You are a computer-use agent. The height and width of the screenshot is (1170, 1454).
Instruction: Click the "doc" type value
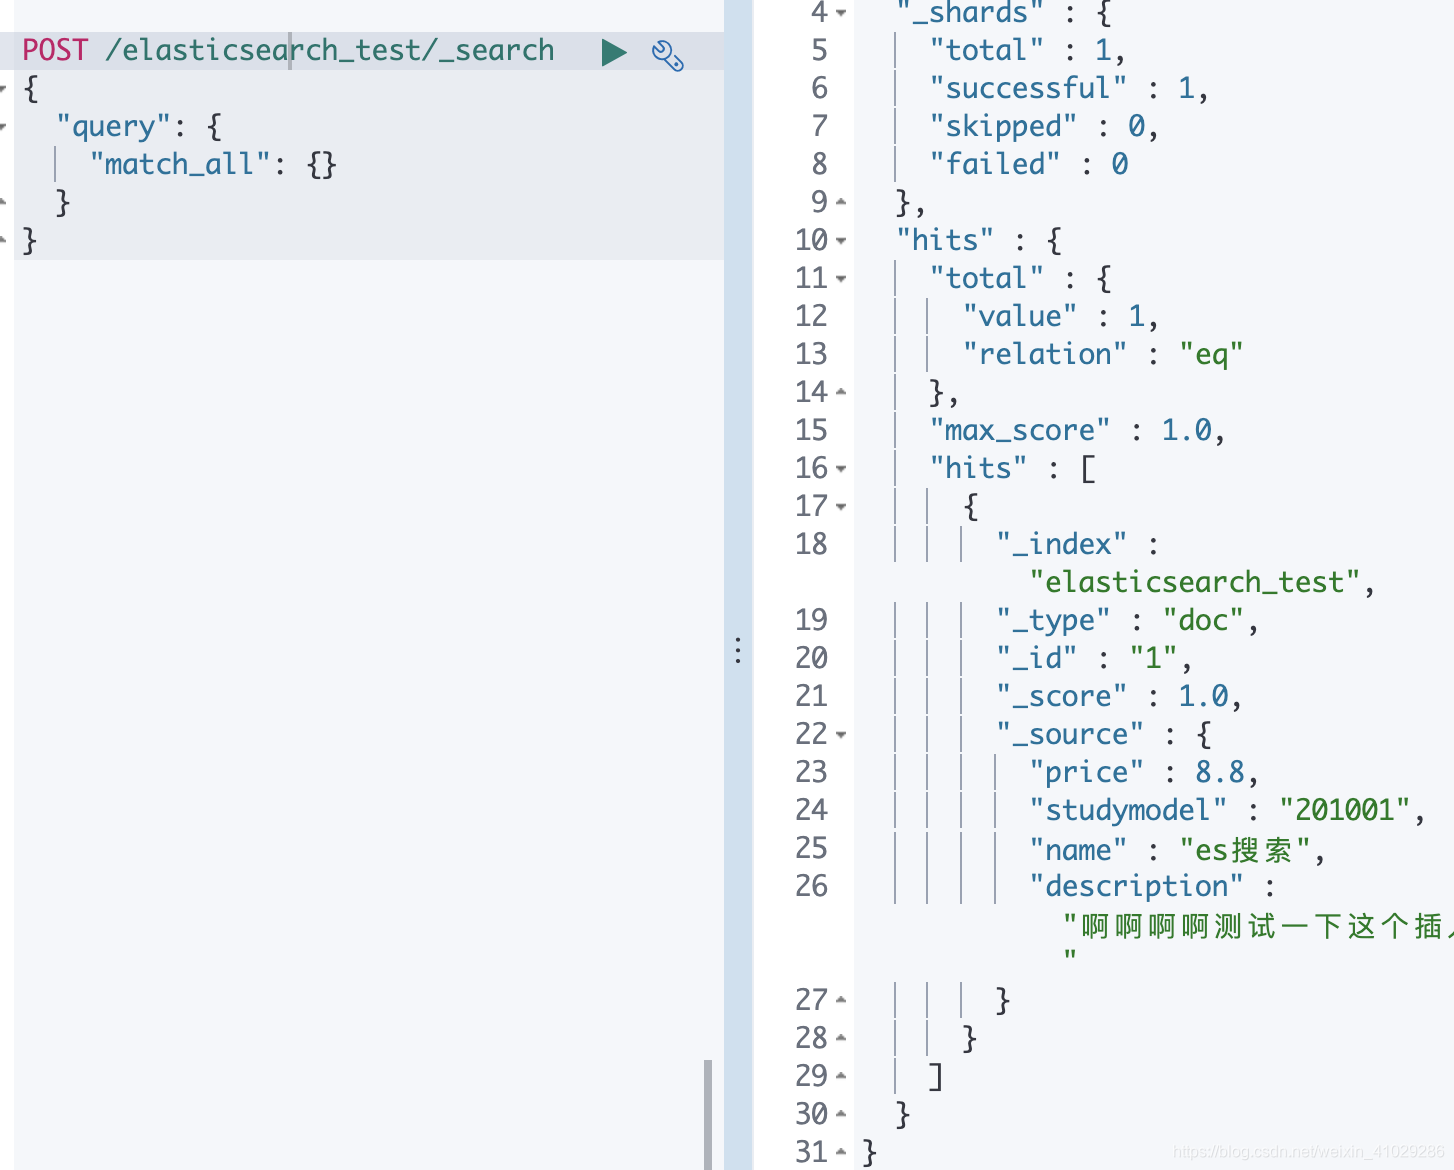tap(1203, 620)
